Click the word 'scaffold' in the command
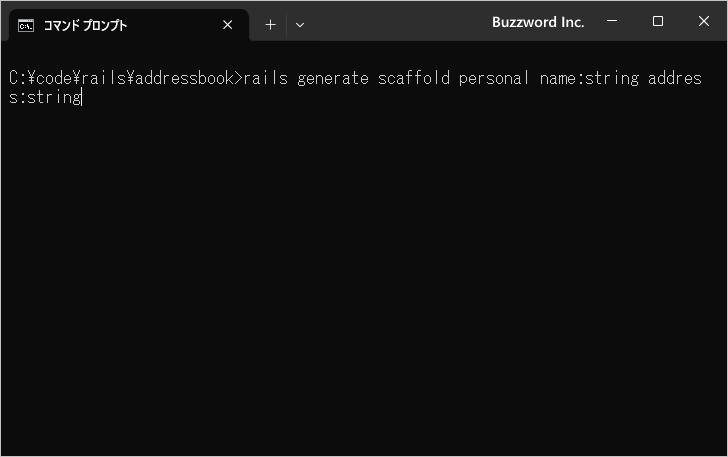 [x=414, y=78]
